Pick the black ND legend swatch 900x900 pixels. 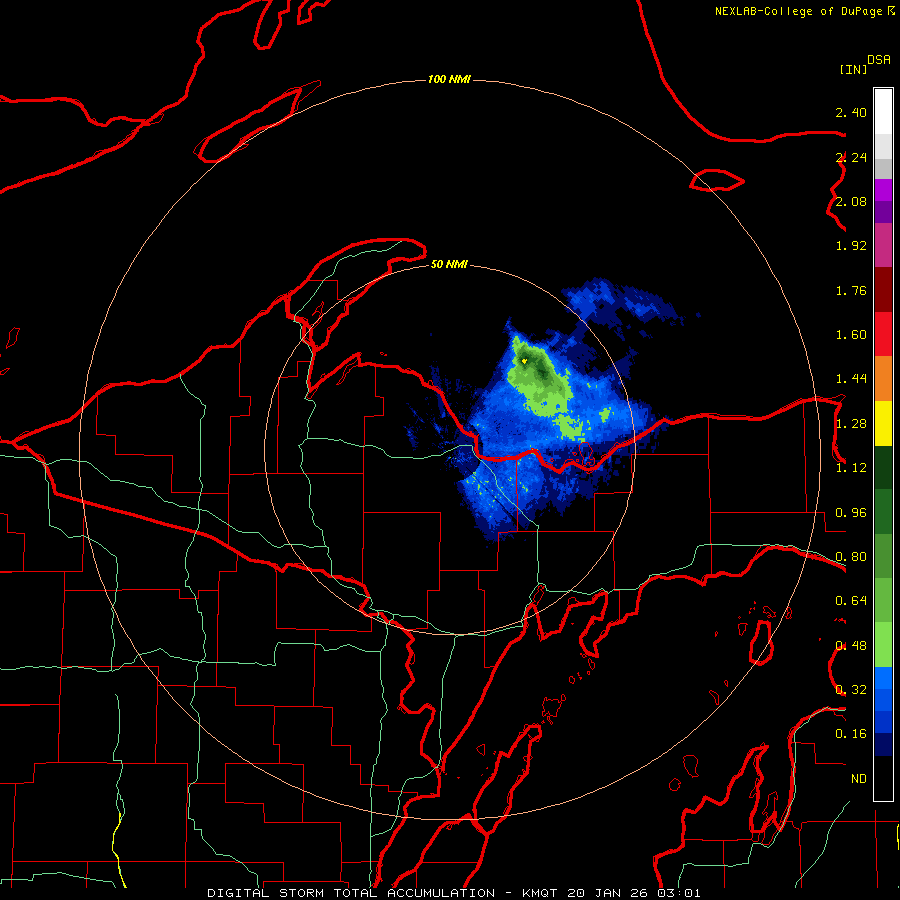coord(883,778)
